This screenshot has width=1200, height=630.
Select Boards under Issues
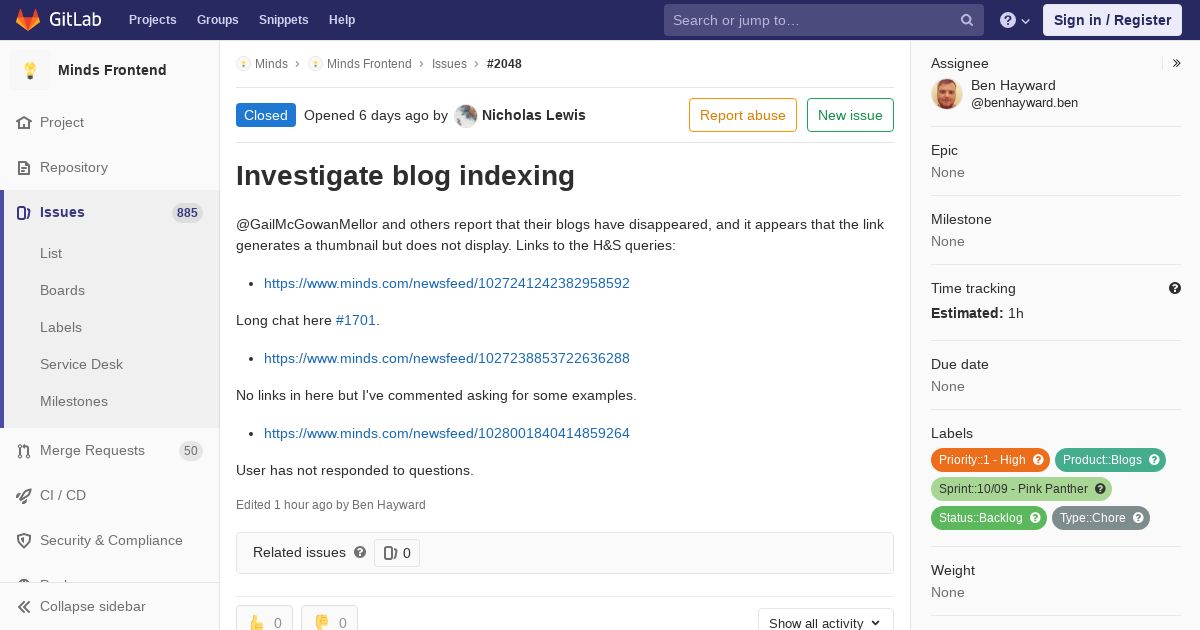pos(62,291)
